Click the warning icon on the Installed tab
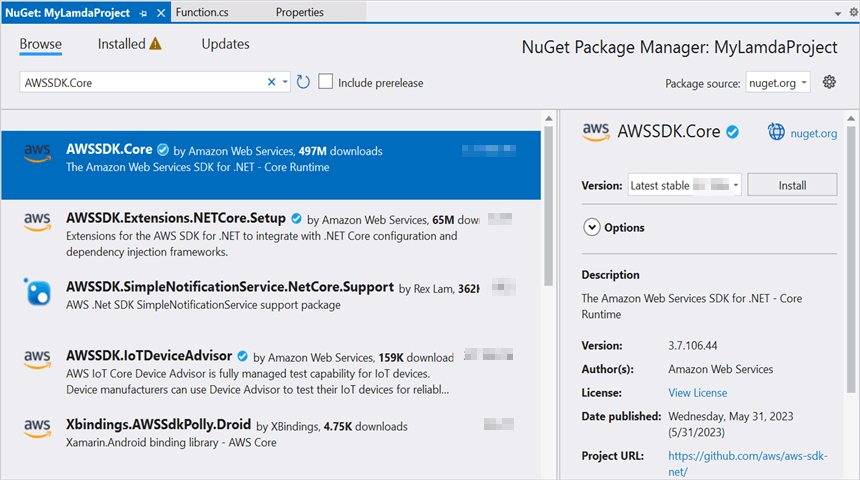Screen dimensions: 860x480 pyautogui.click(x=156, y=44)
